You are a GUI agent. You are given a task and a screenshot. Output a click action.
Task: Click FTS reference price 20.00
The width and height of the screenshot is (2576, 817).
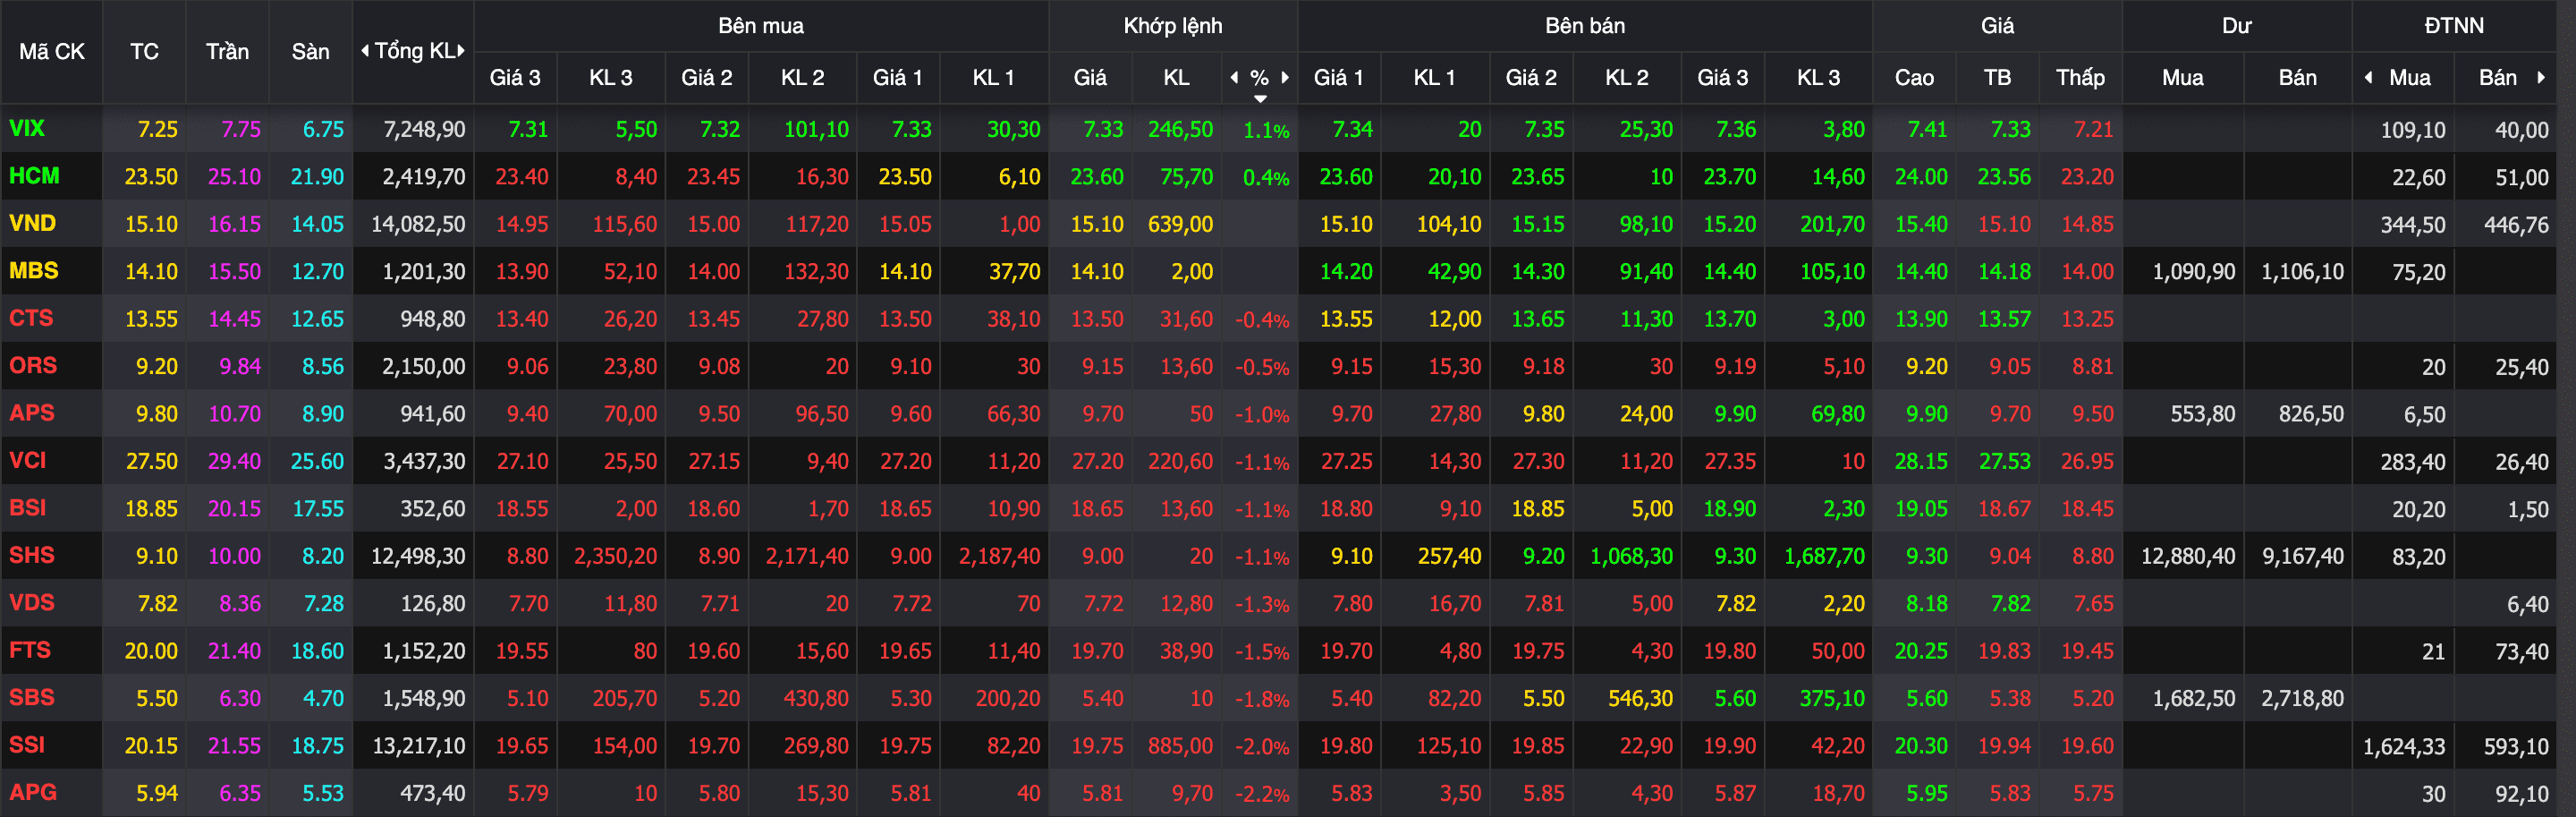point(151,651)
